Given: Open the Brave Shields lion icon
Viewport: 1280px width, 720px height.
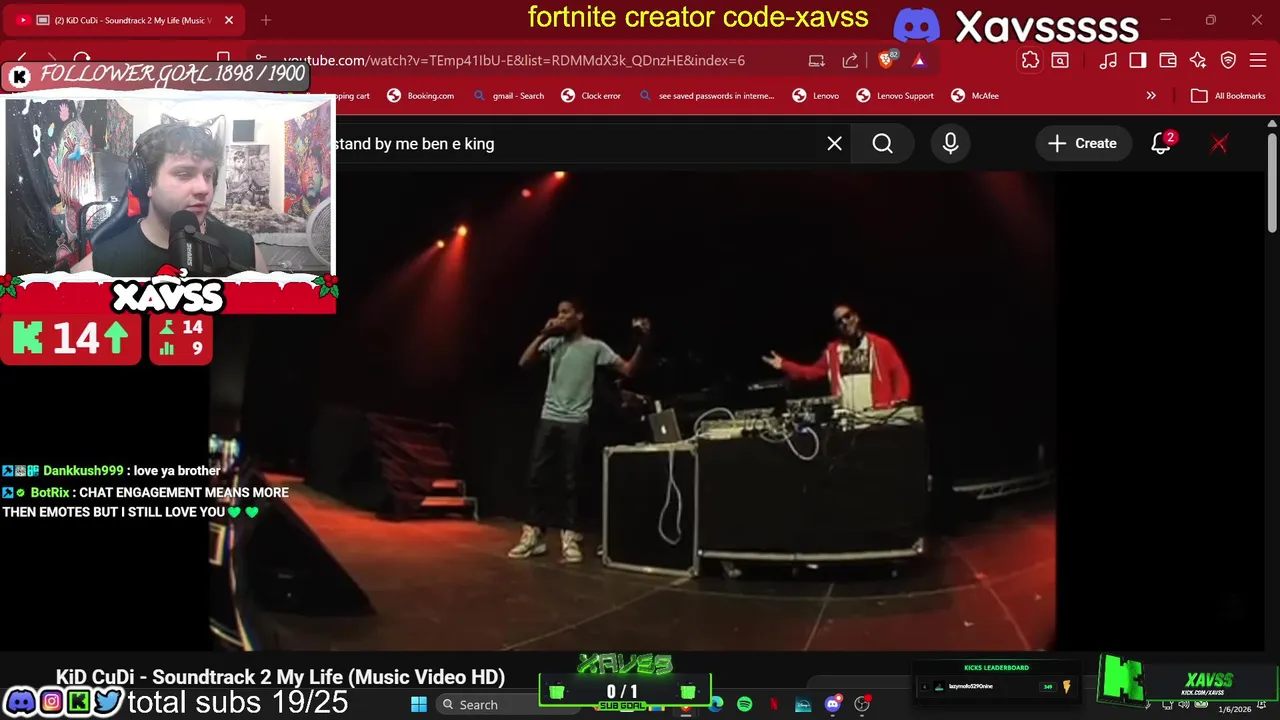Looking at the screenshot, I should [x=887, y=60].
